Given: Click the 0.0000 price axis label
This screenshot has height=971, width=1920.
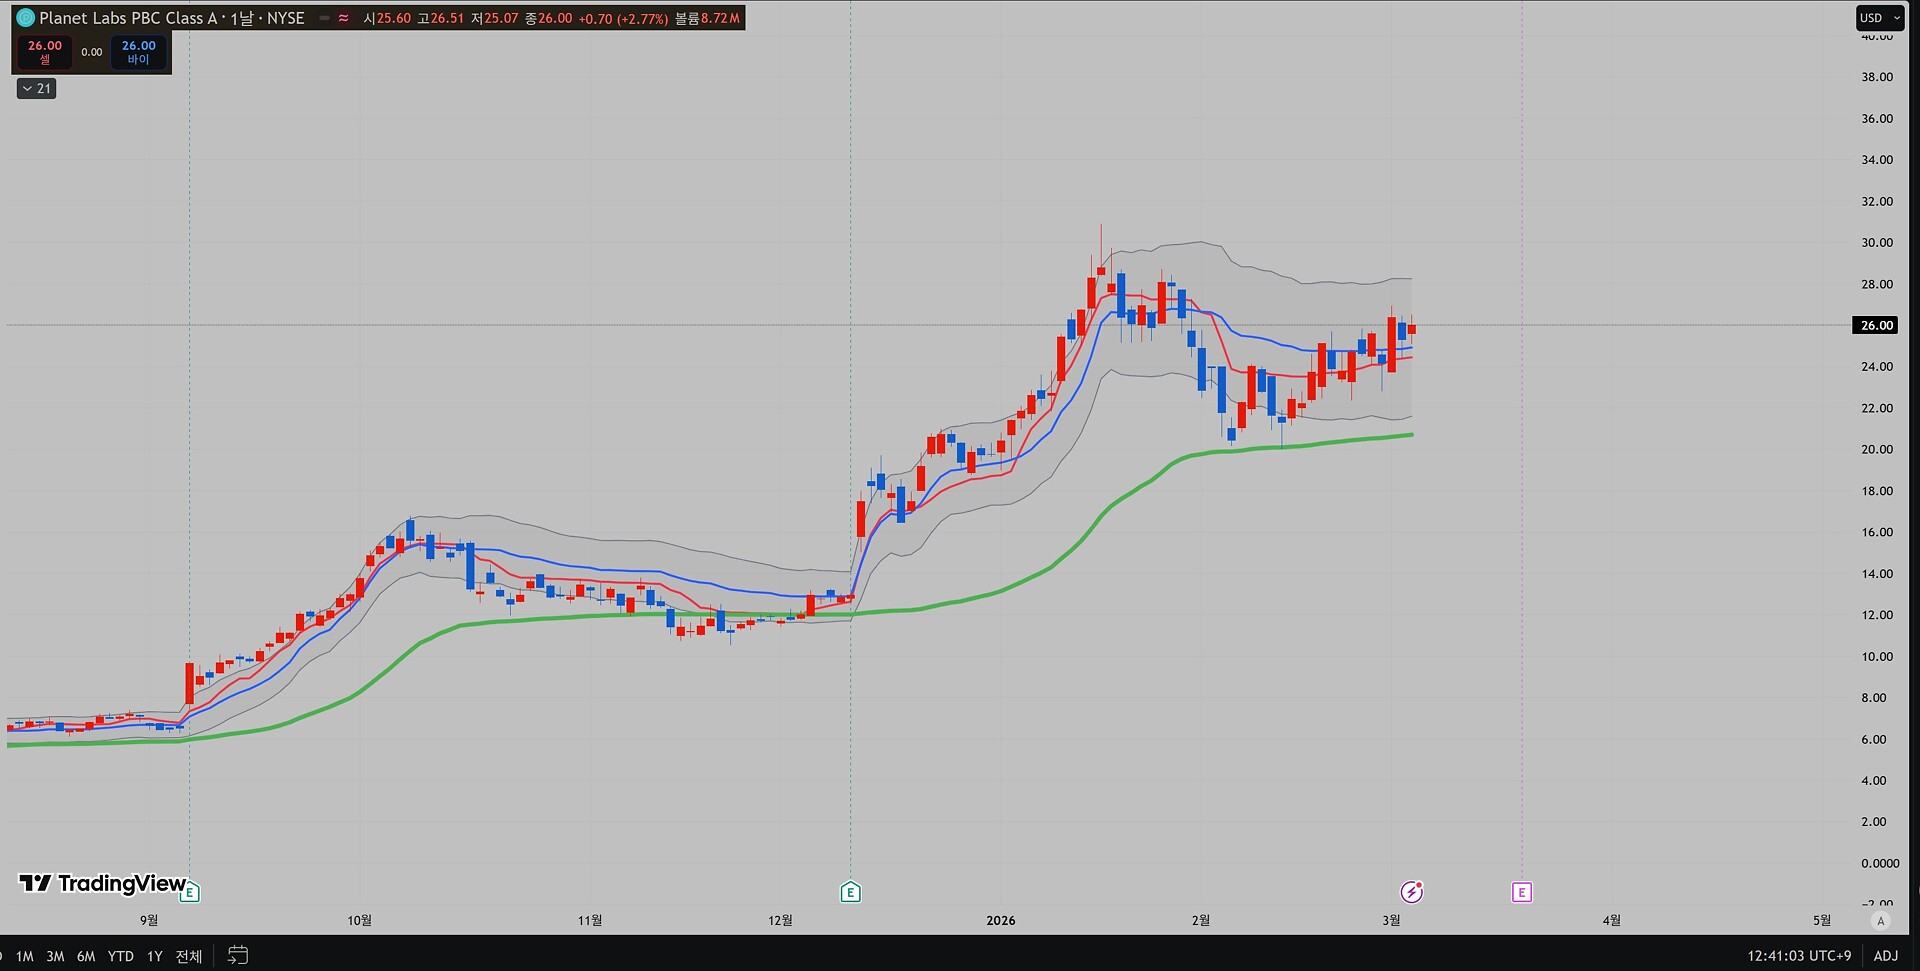Looking at the screenshot, I should click(1880, 863).
